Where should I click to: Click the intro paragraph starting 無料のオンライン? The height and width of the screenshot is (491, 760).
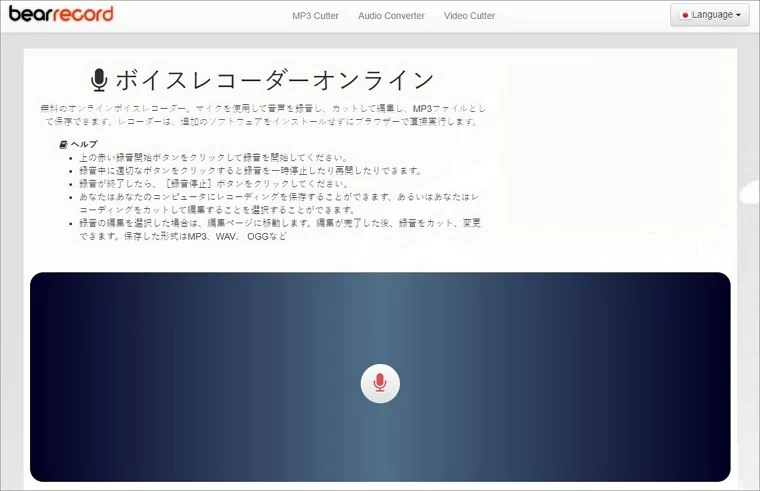pos(263,115)
